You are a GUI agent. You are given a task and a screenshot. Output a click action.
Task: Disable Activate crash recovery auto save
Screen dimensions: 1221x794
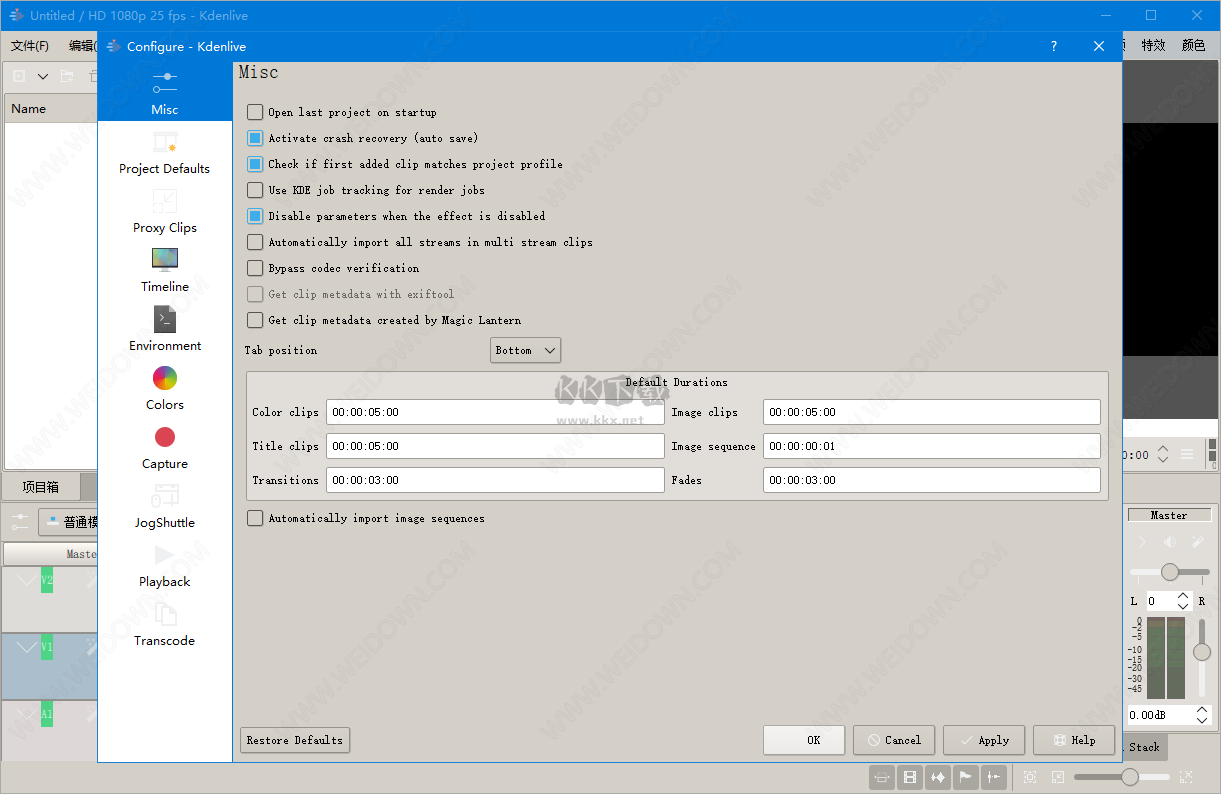(255, 138)
